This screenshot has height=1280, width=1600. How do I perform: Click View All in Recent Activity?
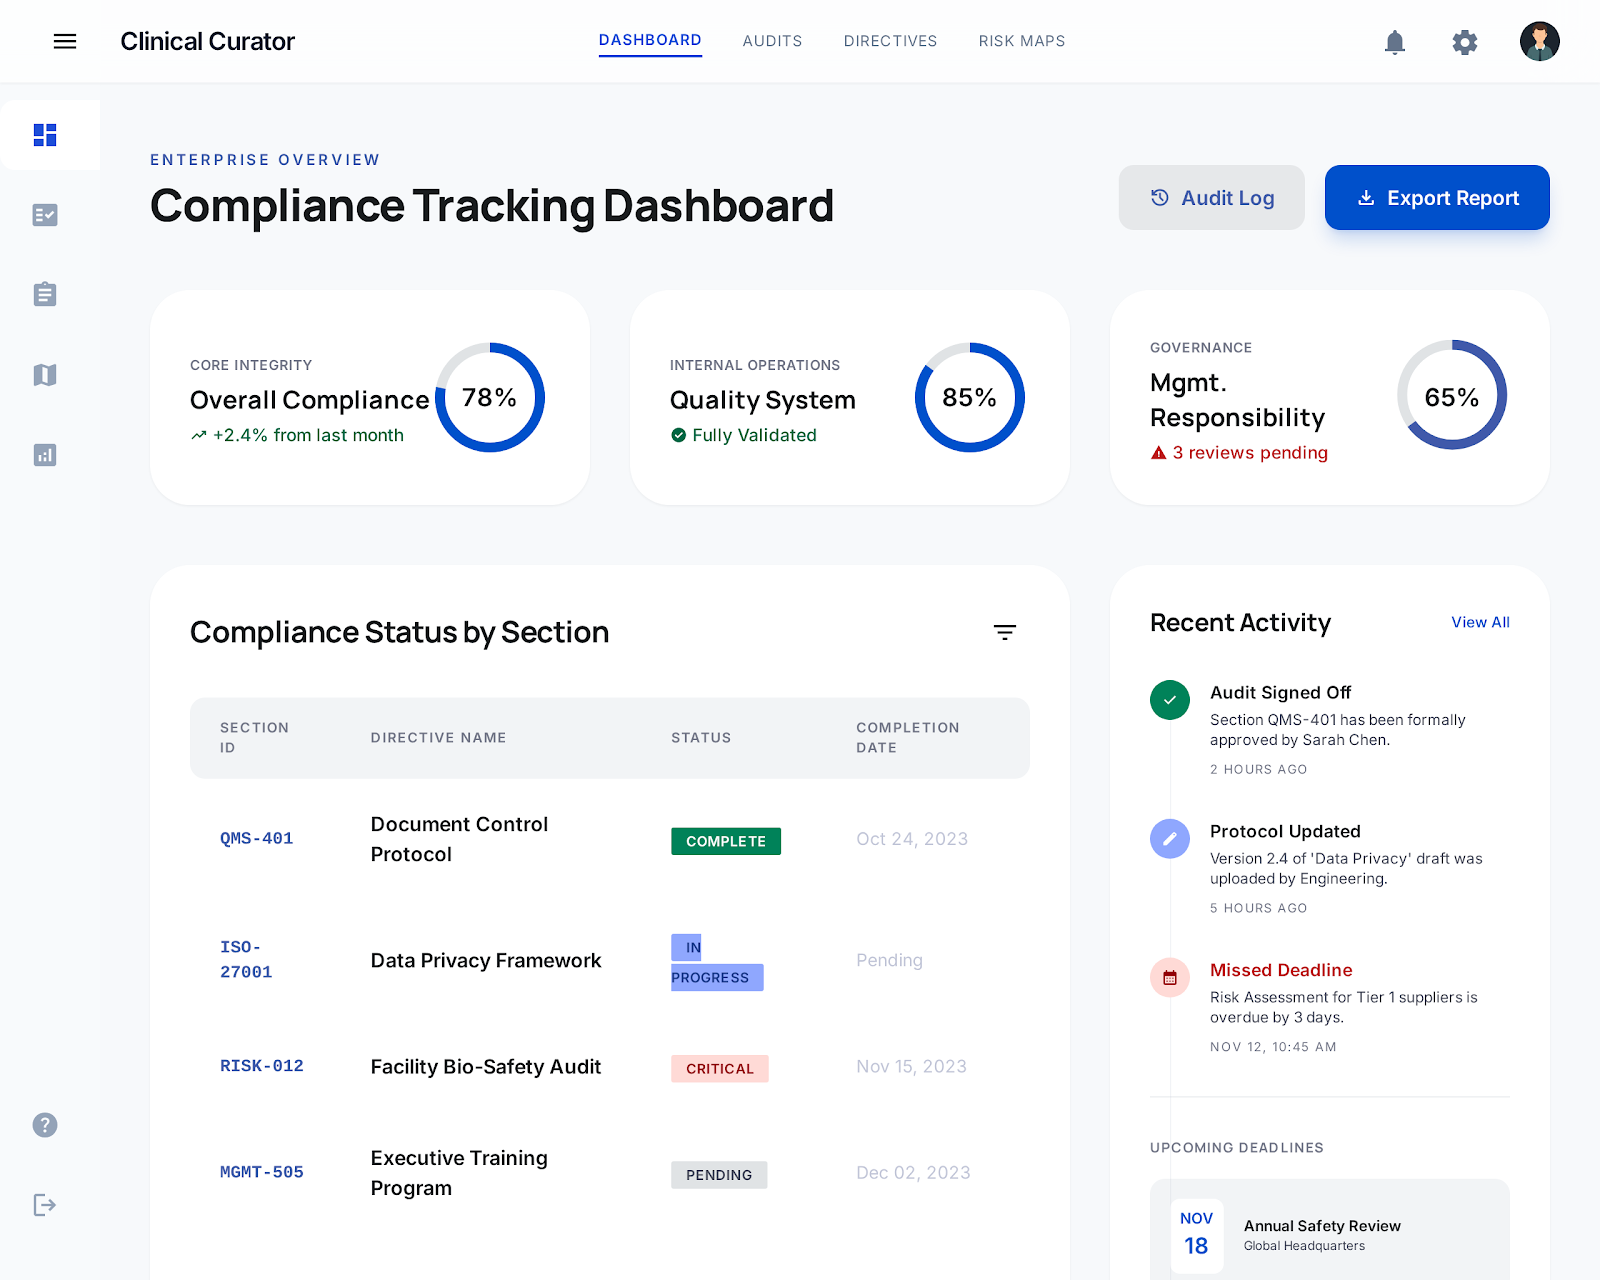coord(1480,622)
